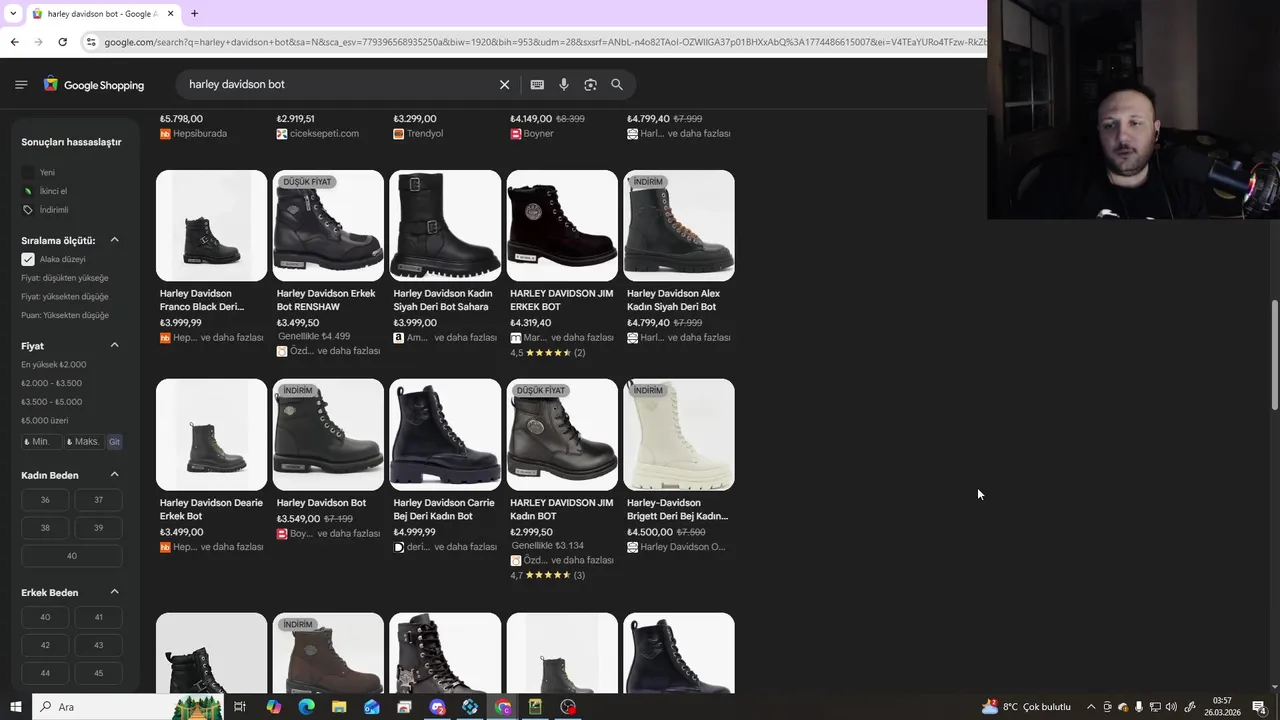Filter price ₺3.500 - ₺5.000

tap(52, 402)
